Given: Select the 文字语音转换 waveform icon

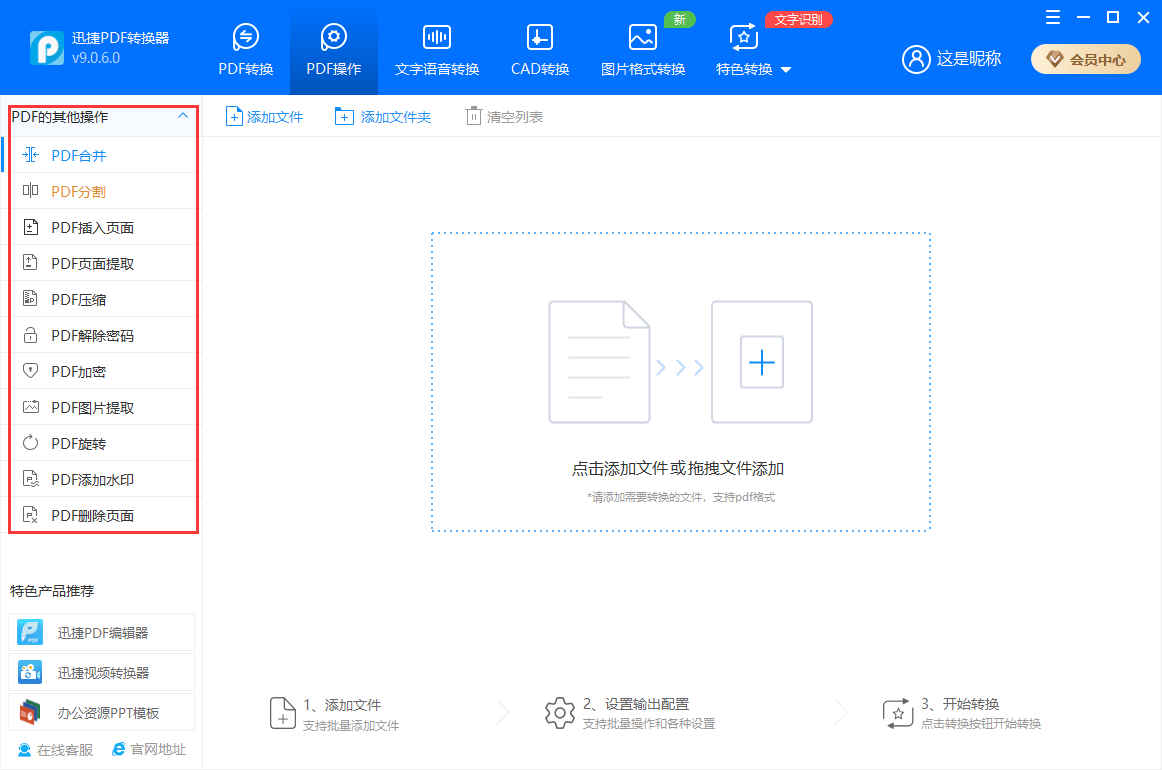Looking at the screenshot, I should [436, 37].
